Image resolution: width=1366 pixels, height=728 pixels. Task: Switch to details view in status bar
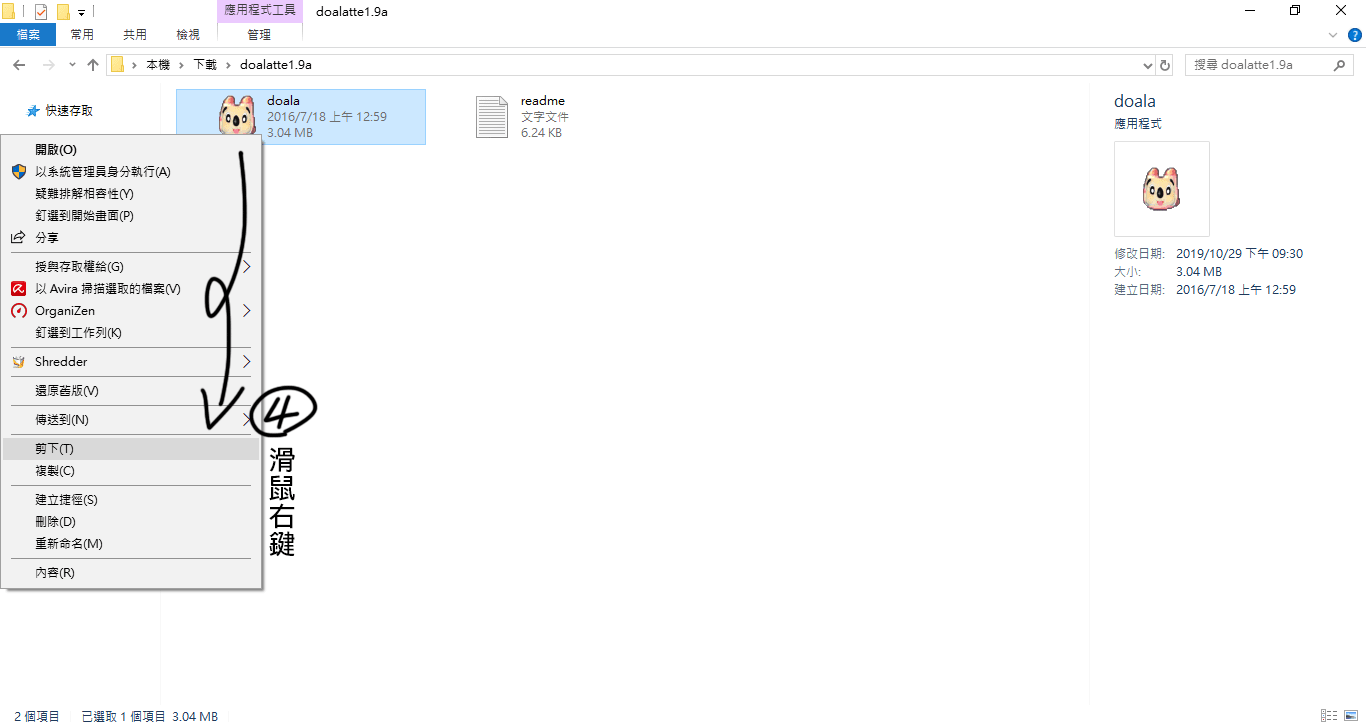tap(1328, 716)
